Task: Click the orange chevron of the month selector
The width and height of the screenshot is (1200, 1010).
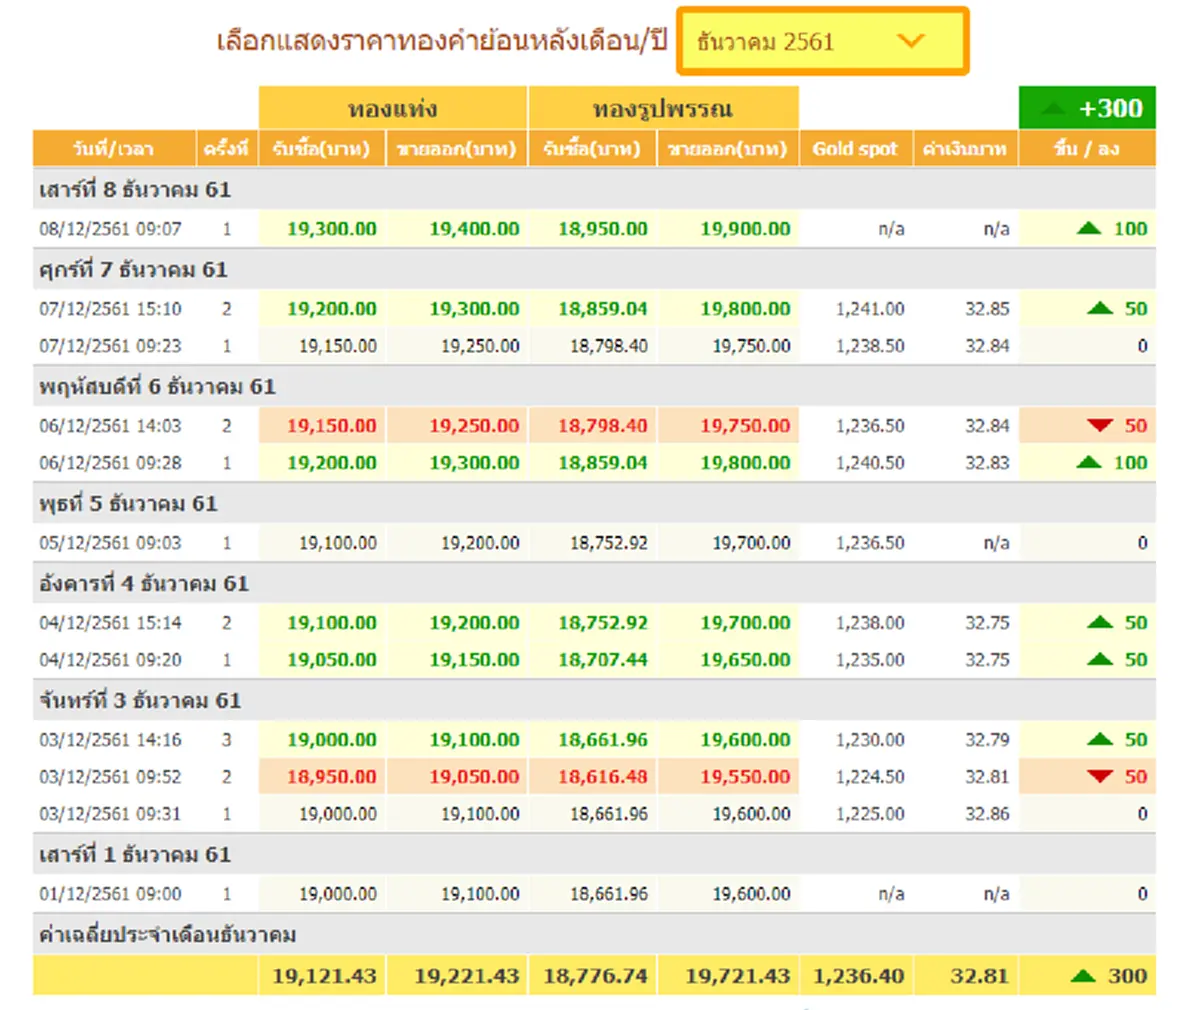Action: 911,41
